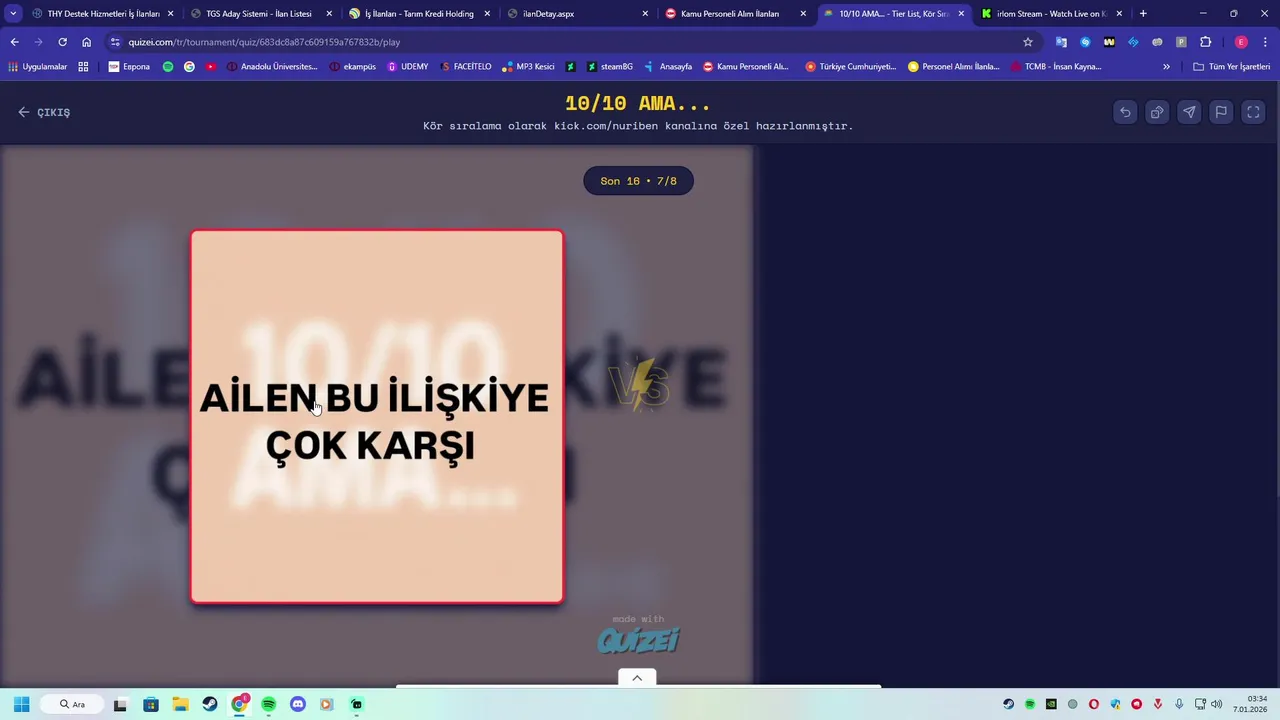Open the Windows Start menu
Viewport: 1280px width, 720px height.
coord(21,704)
